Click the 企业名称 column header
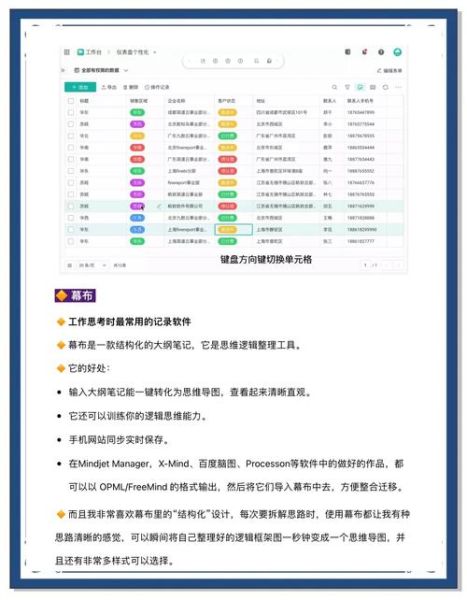Image resolution: width=467 pixels, height=600 pixels. (176, 101)
